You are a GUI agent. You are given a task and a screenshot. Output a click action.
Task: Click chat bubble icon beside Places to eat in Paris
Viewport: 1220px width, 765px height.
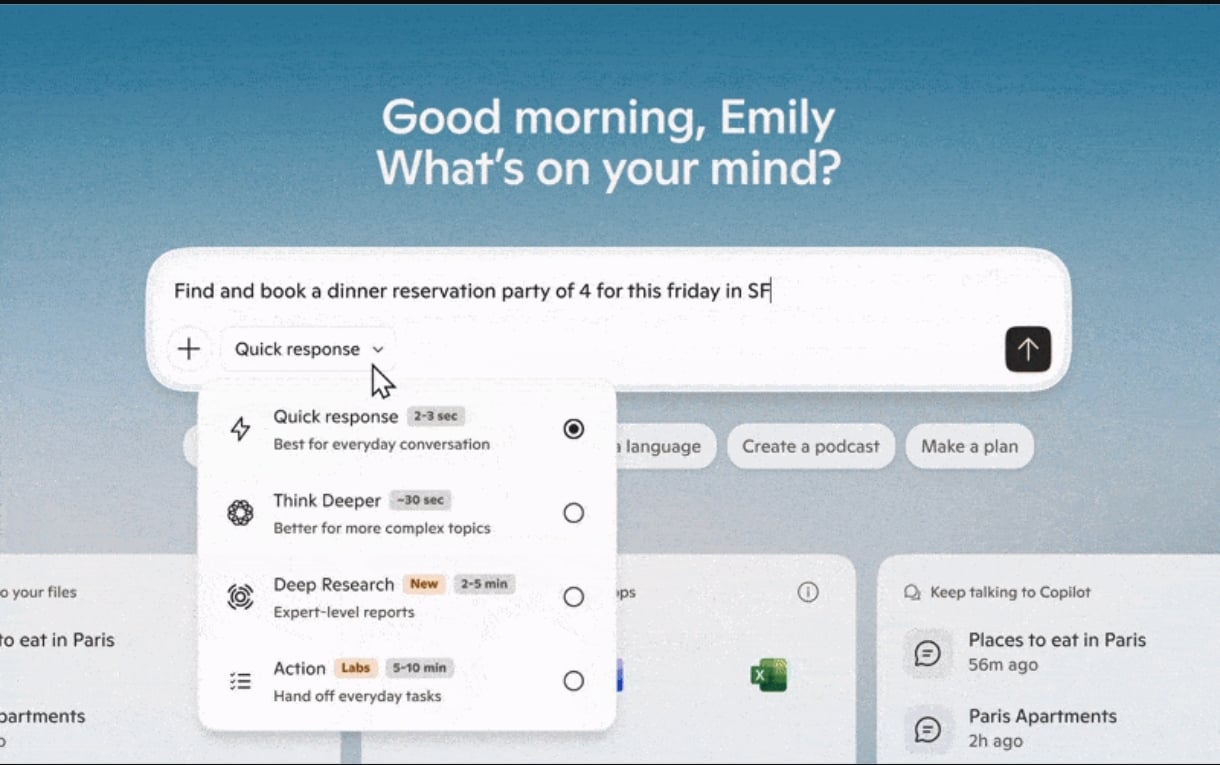(x=927, y=653)
